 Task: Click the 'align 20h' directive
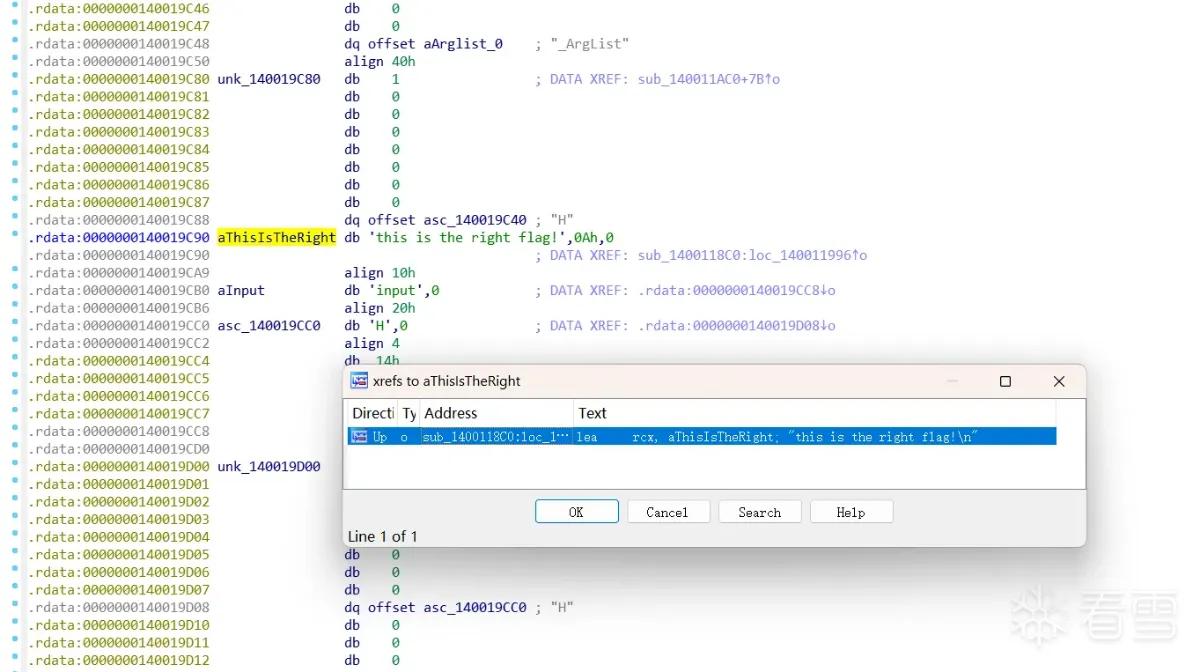(x=380, y=309)
